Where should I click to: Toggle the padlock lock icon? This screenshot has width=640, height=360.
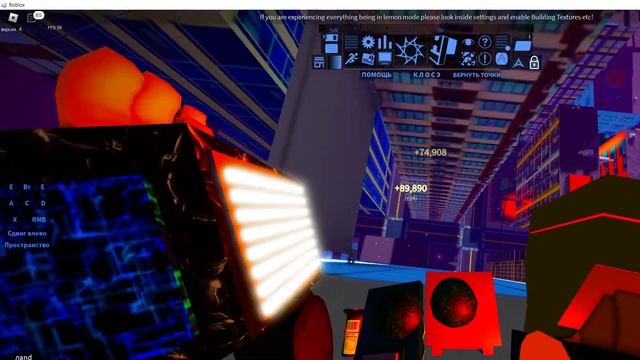[x=534, y=62]
